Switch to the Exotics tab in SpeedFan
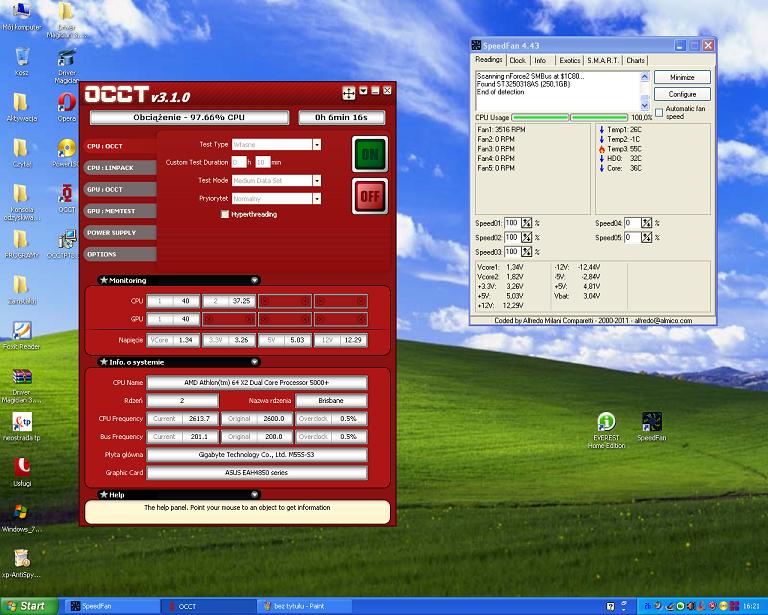Image resolution: width=768 pixels, height=615 pixels. tap(570, 60)
